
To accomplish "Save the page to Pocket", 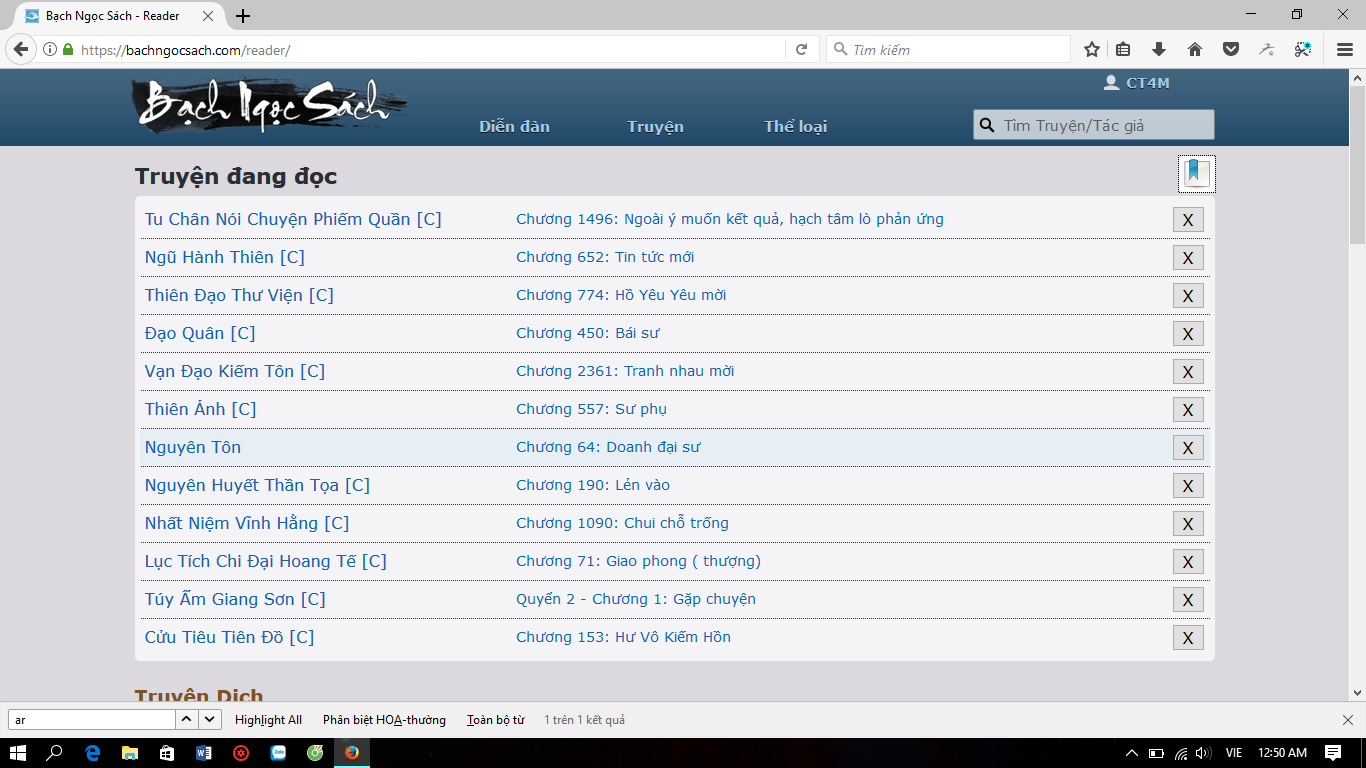I will [x=1231, y=50].
